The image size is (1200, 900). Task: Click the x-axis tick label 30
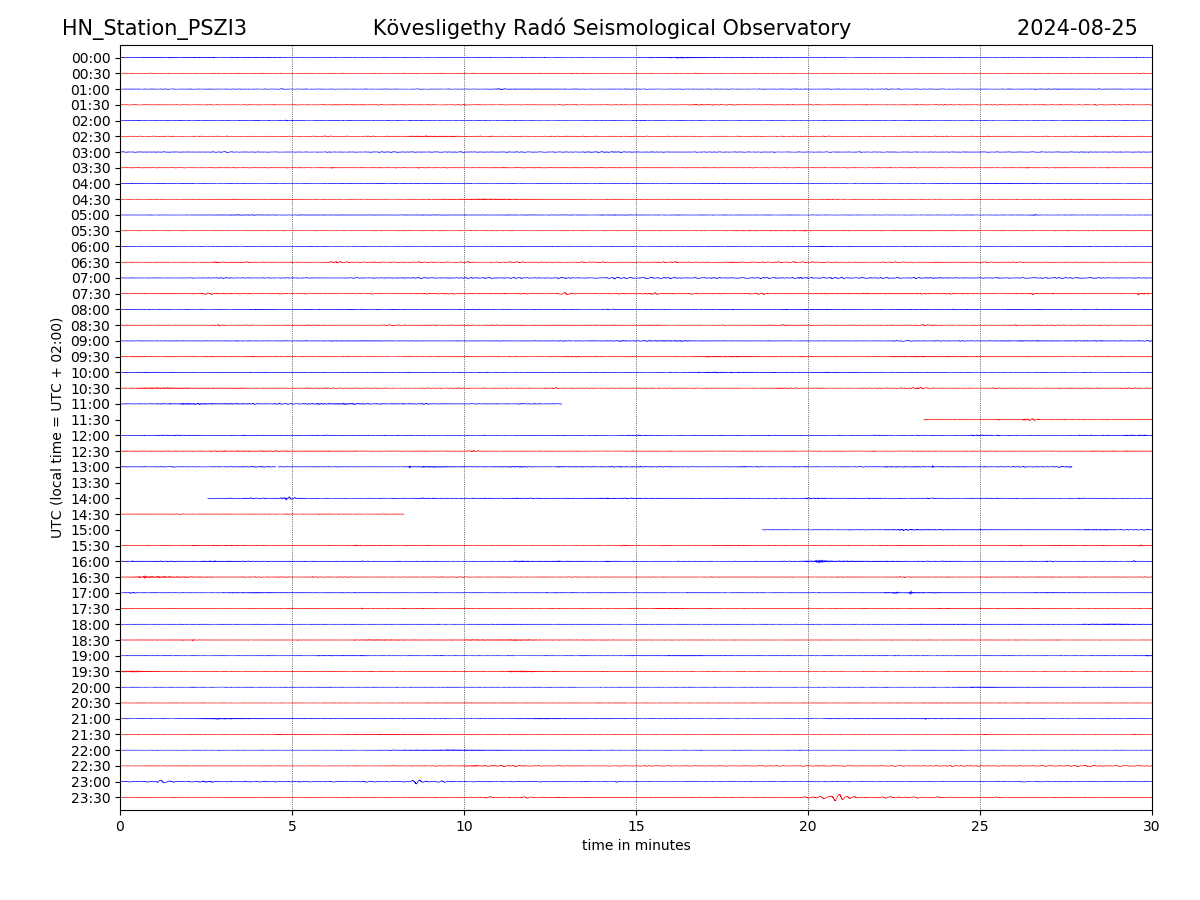click(1152, 826)
